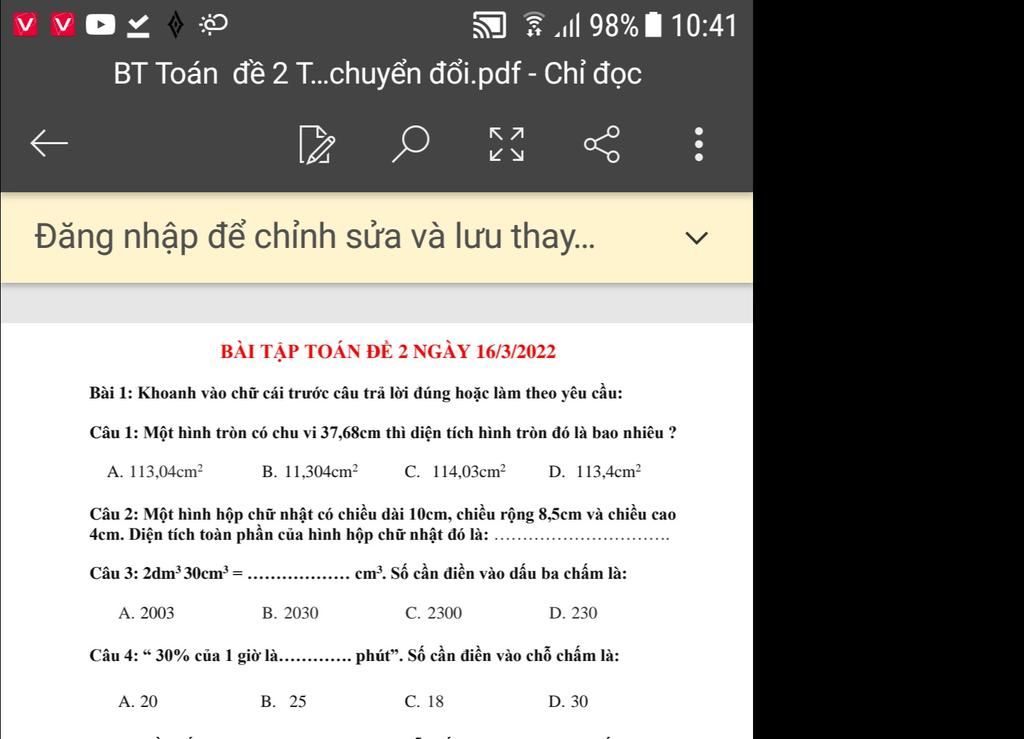This screenshot has width=1024, height=739.
Task: Open search with the magnifier icon
Action: point(411,144)
